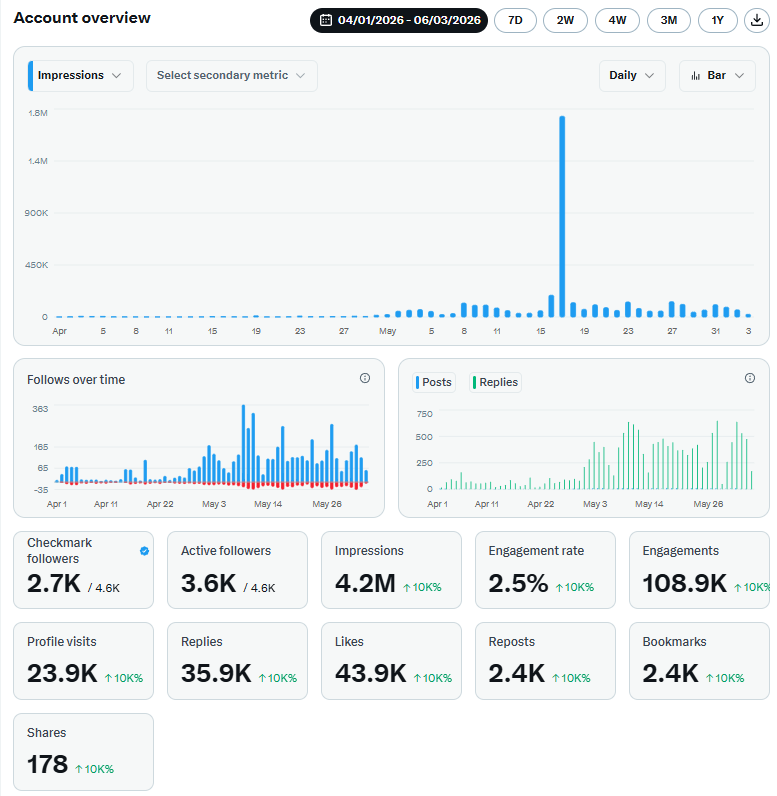Select the Impressions 4.2M card
Screen dimensions: 777x796
pyautogui.click(x=391, y=570)
